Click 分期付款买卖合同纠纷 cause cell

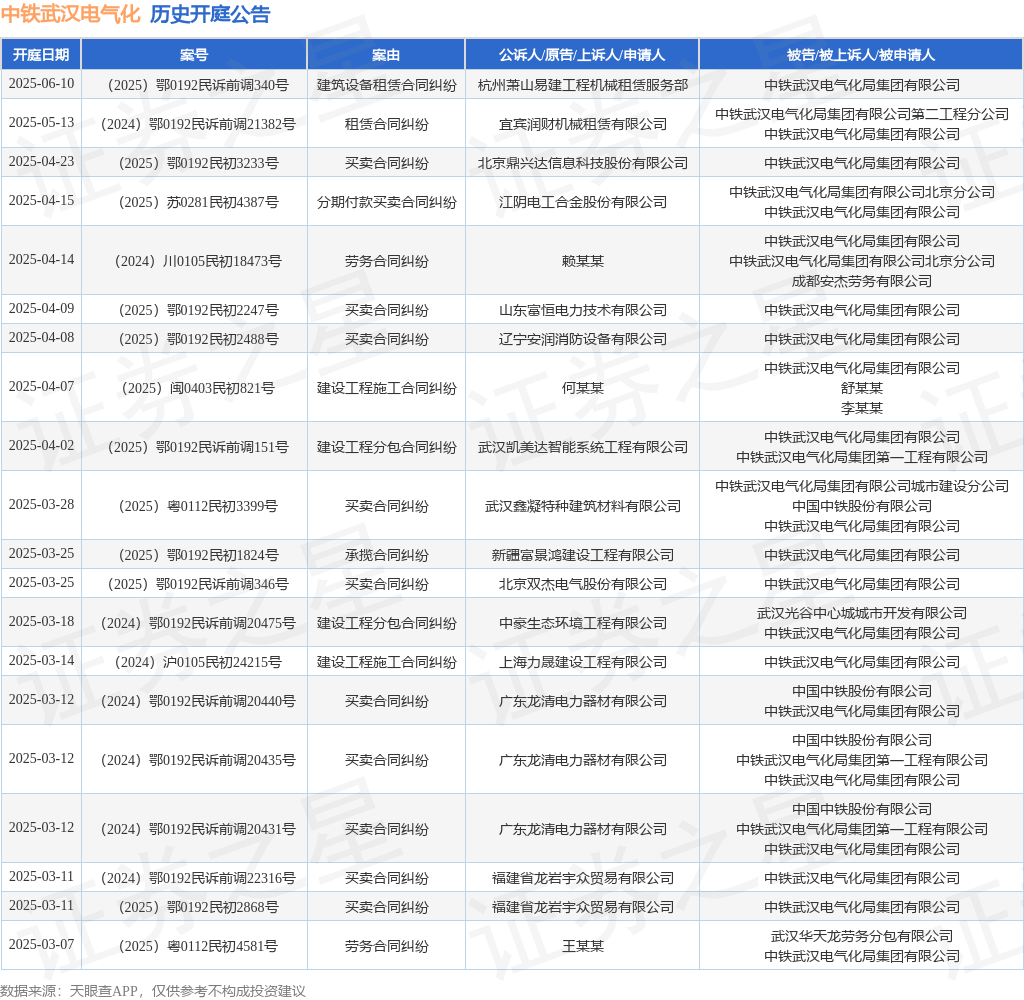tap(386, 202)
